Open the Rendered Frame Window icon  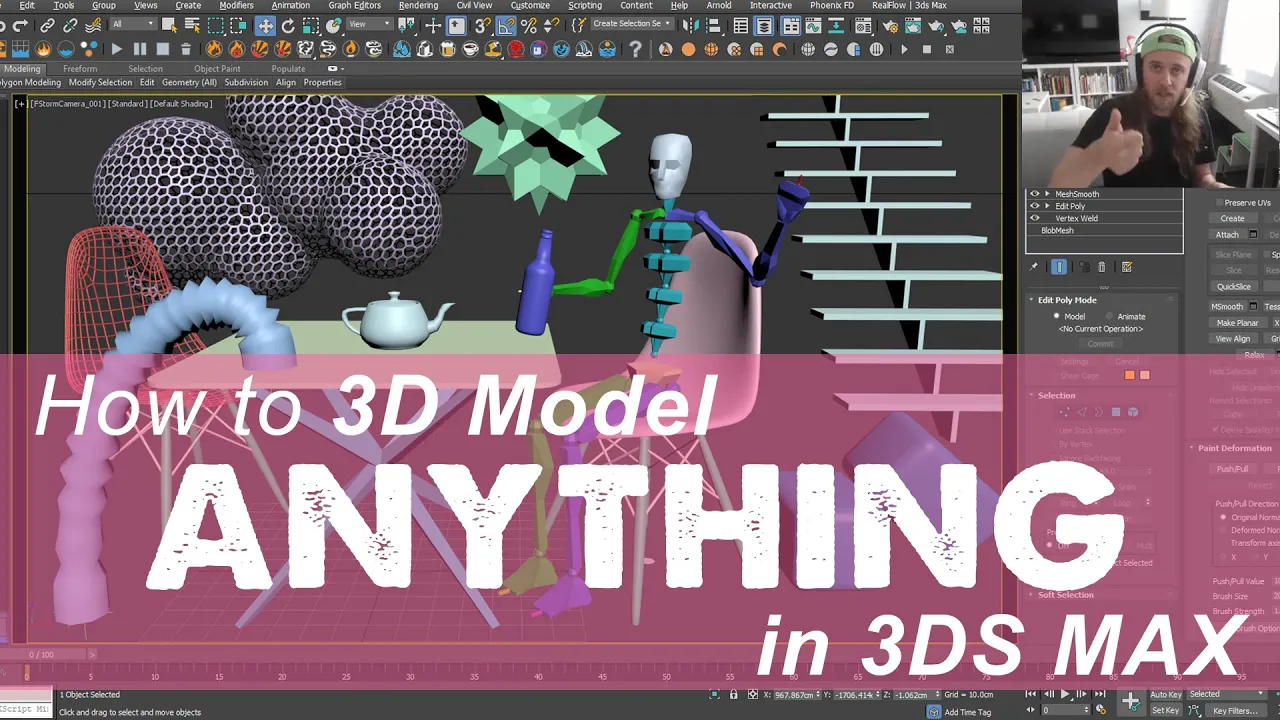pyautogui.click(x=913, y=25)
